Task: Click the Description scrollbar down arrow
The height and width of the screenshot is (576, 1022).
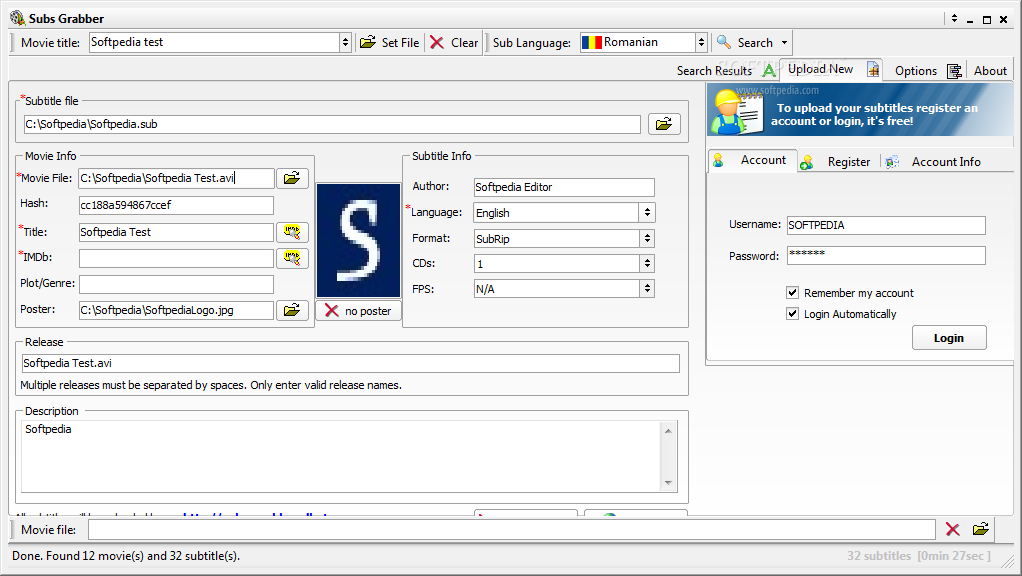Action: (x=668, y=482)
